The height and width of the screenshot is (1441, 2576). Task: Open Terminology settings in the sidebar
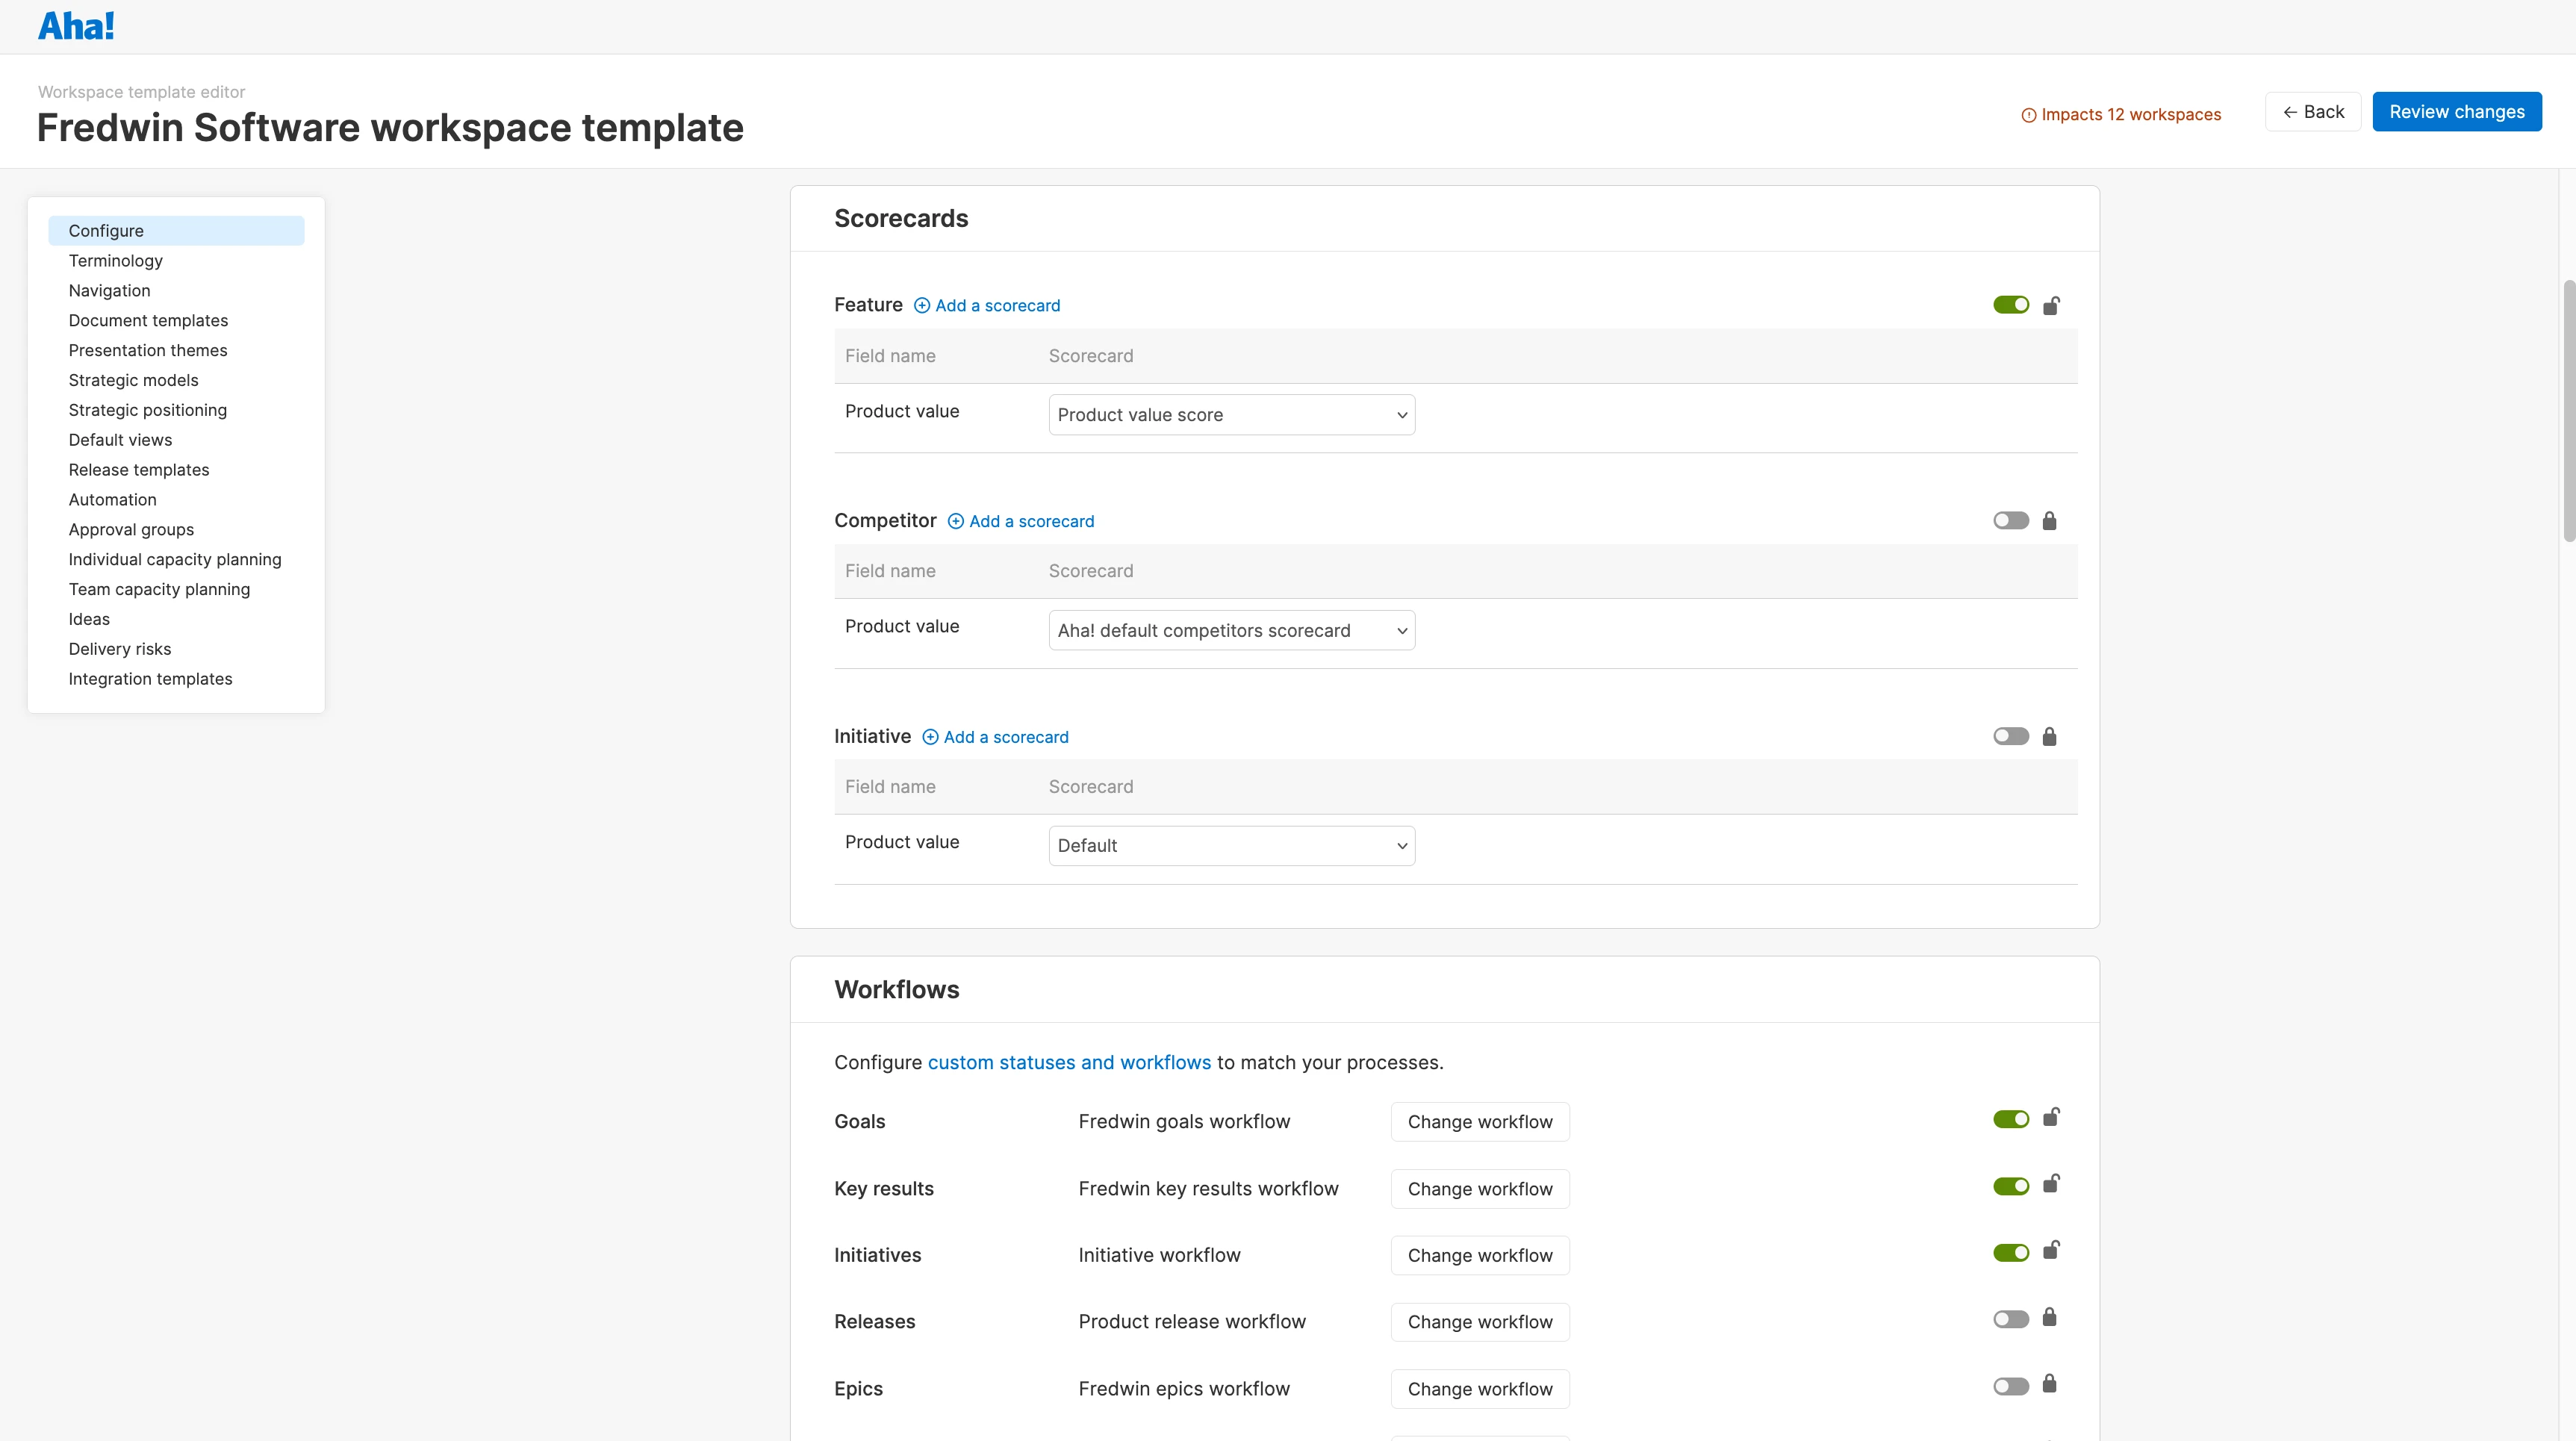click(x=115, y=261)
